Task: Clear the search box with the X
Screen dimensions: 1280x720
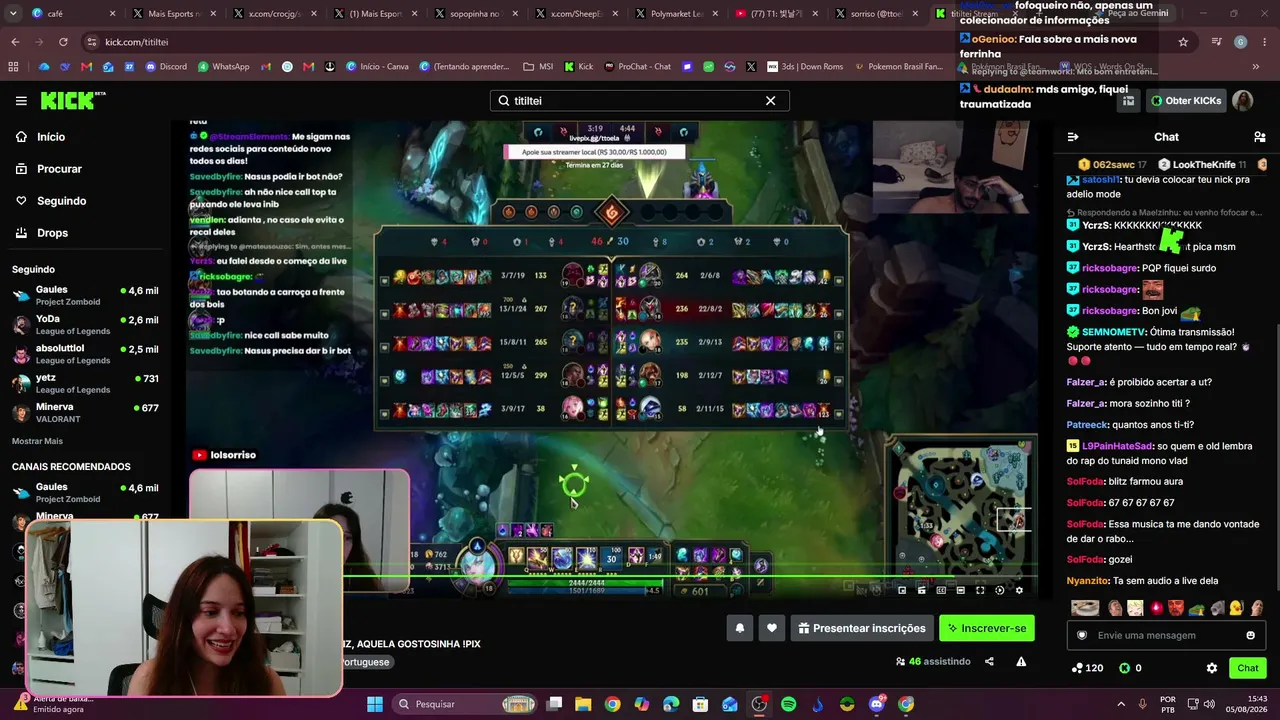Action: [770, 101]
